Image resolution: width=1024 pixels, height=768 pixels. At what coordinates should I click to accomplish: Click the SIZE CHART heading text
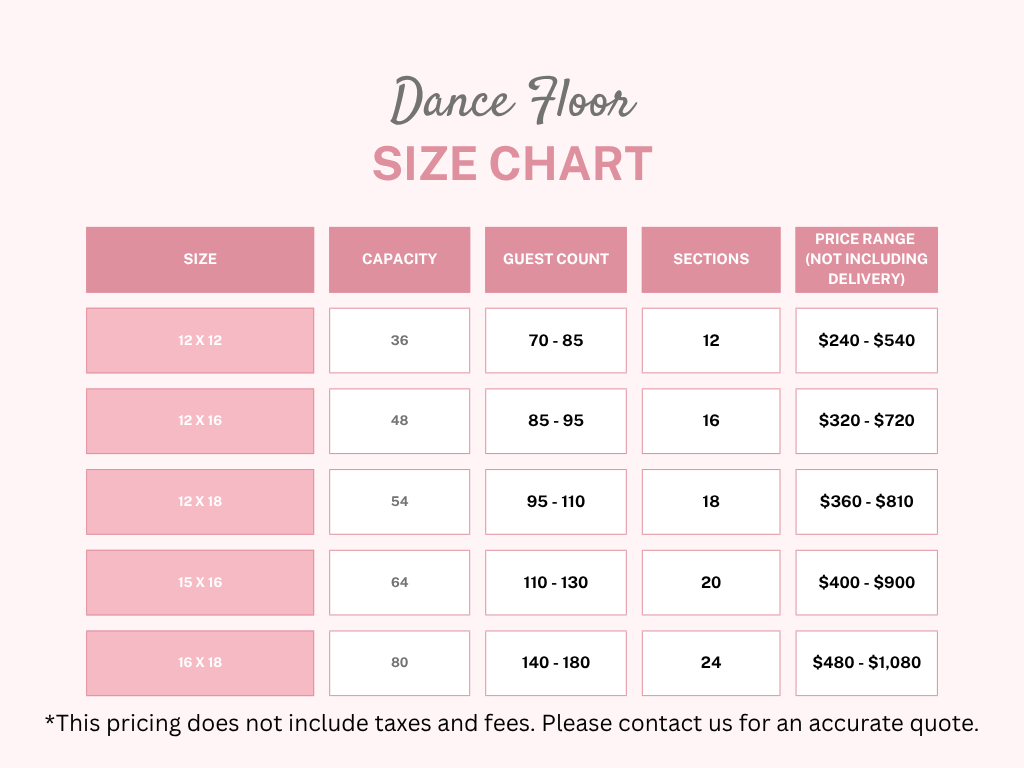pyautogui.click(x=512, y=164)
